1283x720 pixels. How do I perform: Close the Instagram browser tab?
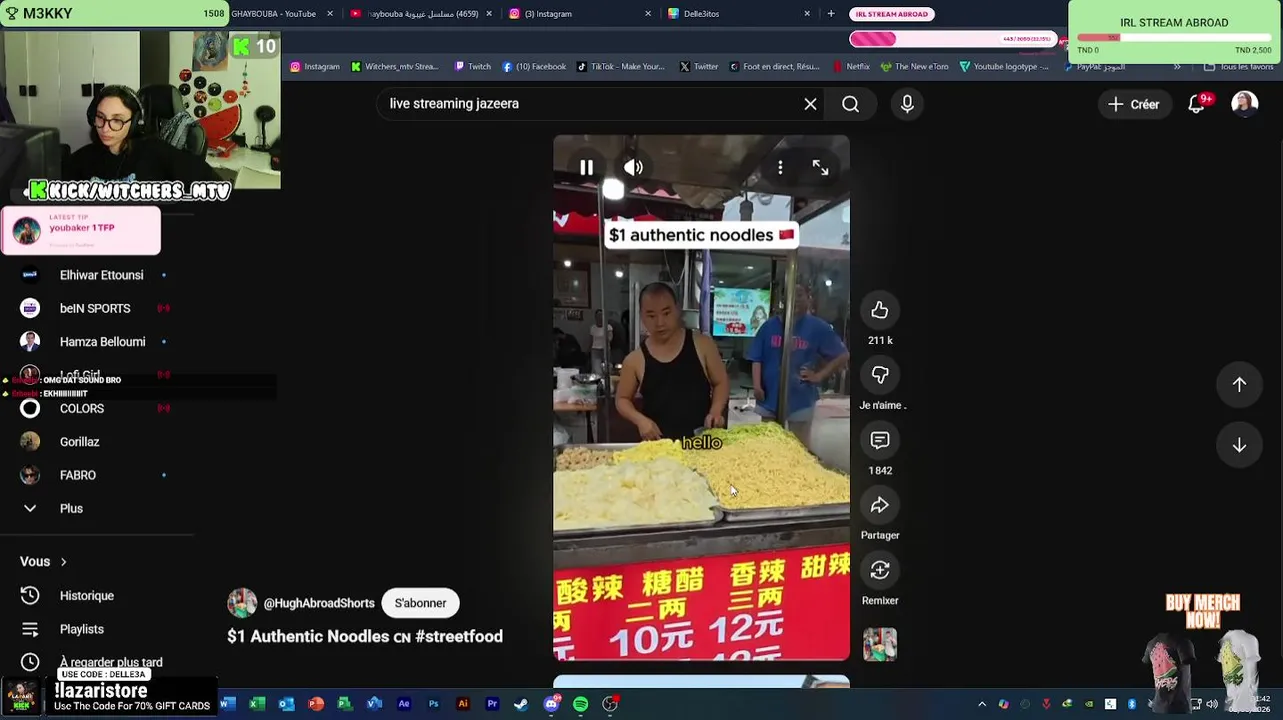[x=648, y=14]
